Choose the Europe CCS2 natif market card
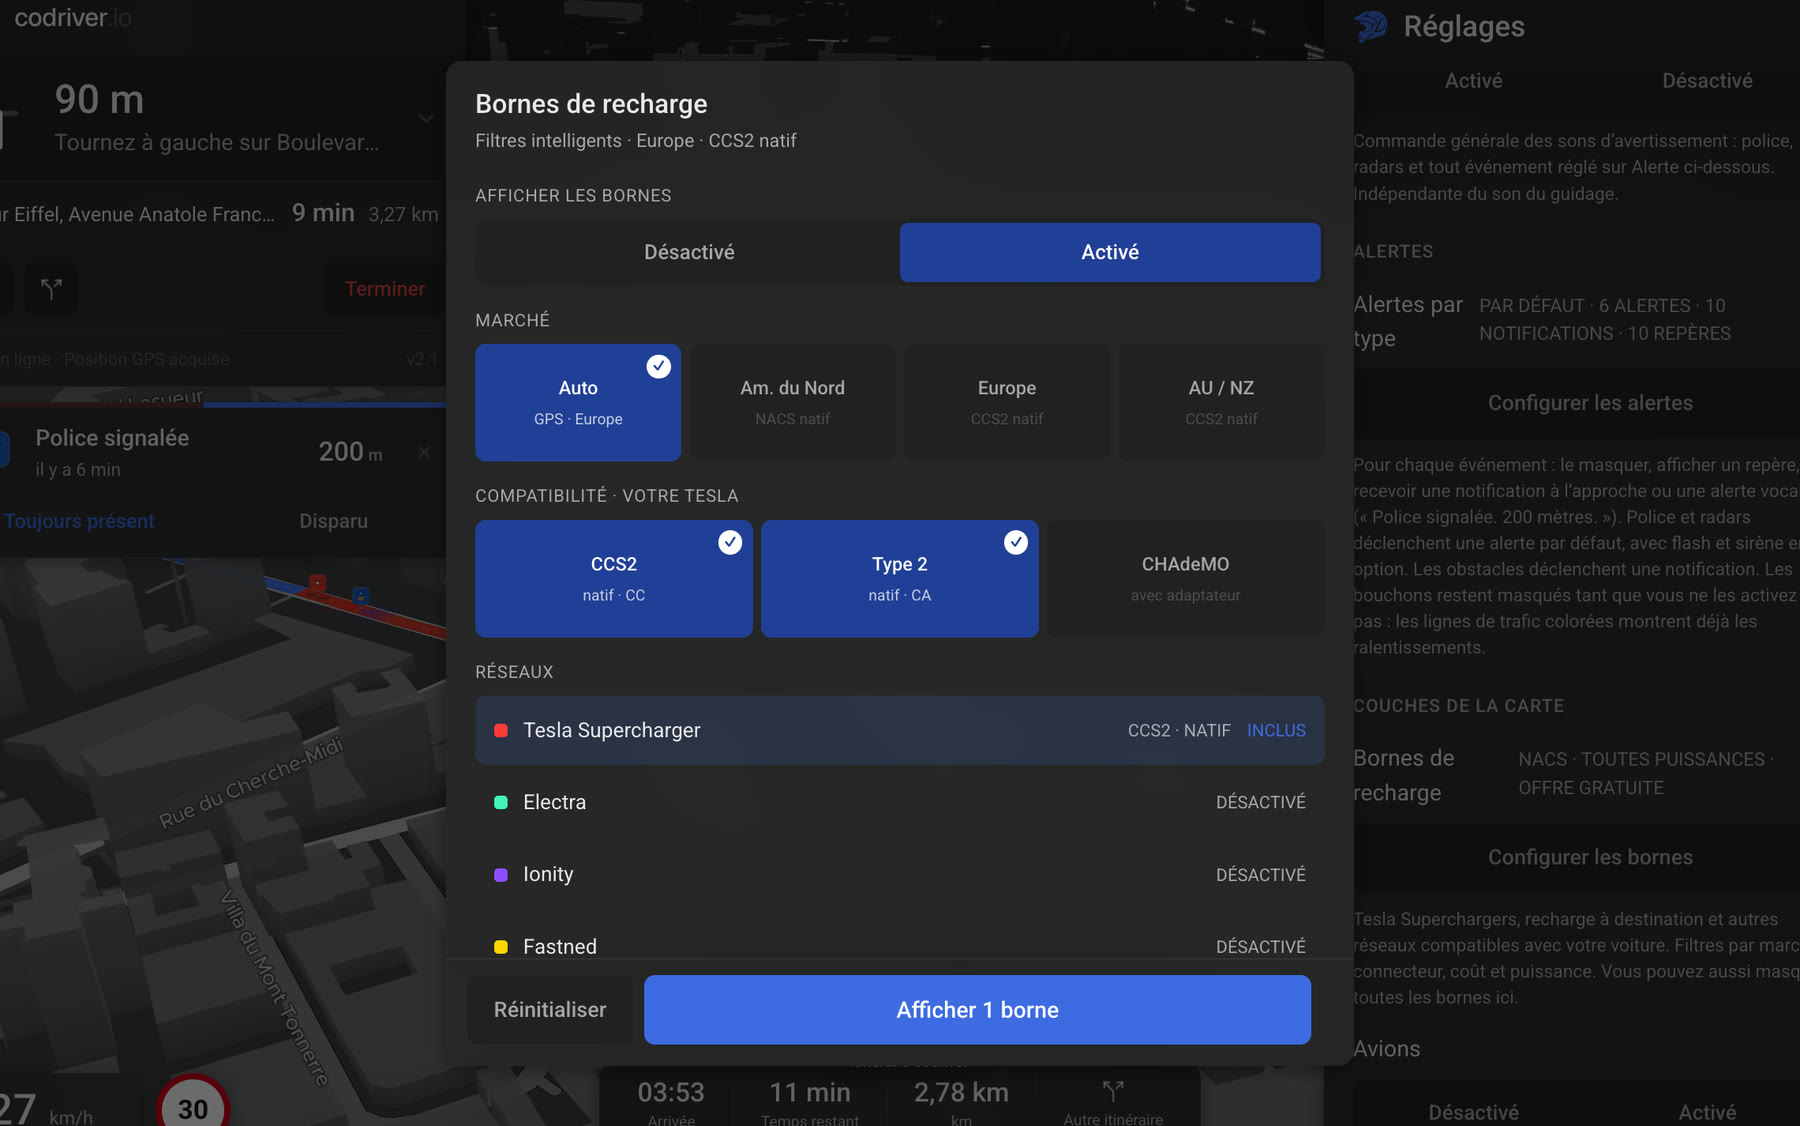Screen dimensions: 1800x1126 pos(1007,403)
